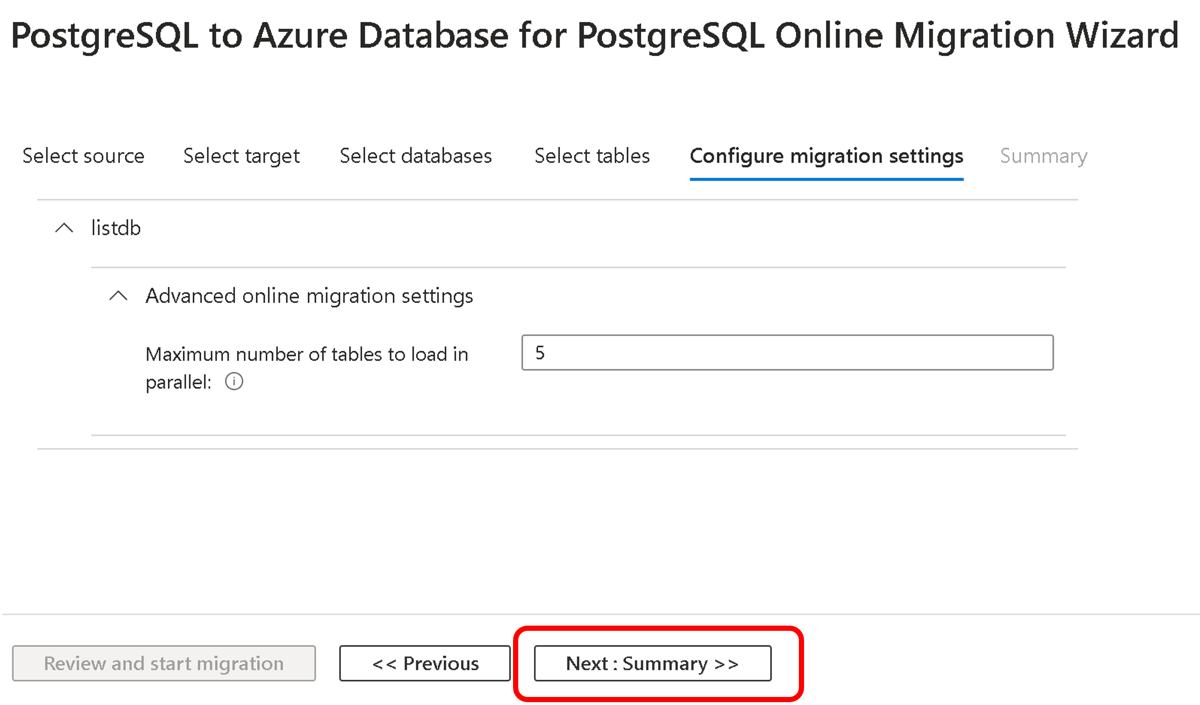Image resolution: width=1200 pixels, height=705 pixels.
Task: Click the Review and start migration button
Action: (x=164, y=663)
